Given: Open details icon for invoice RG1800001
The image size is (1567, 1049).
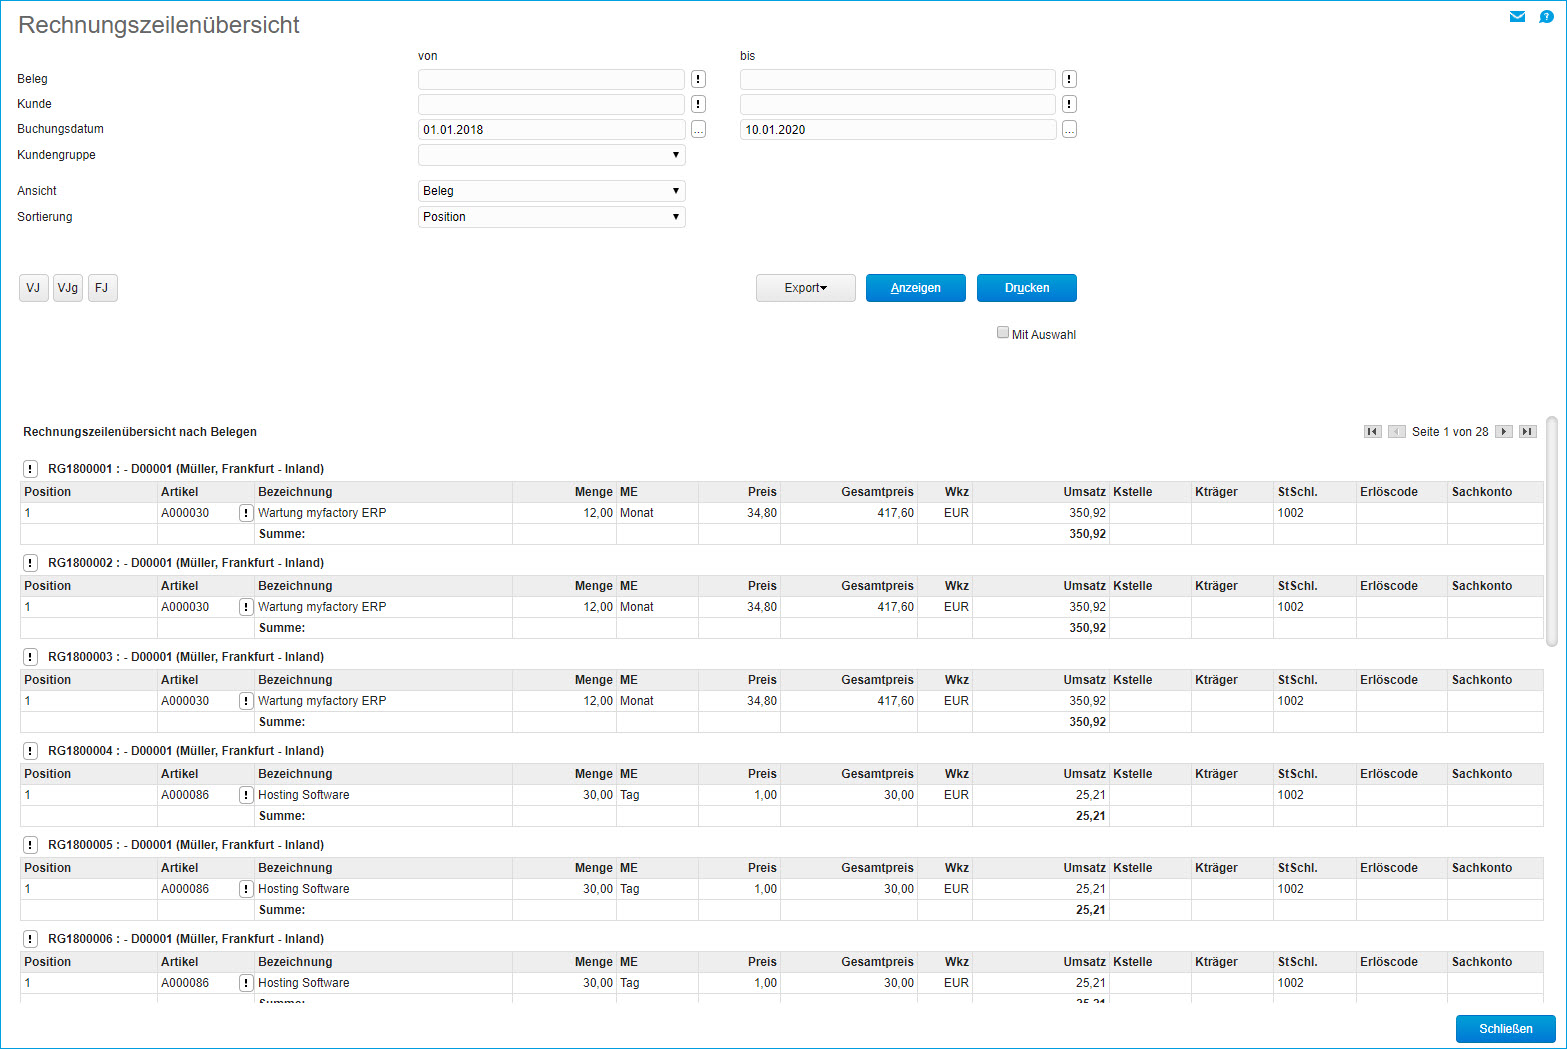Looking at the screenshot, I should click(x=31, y=469).
